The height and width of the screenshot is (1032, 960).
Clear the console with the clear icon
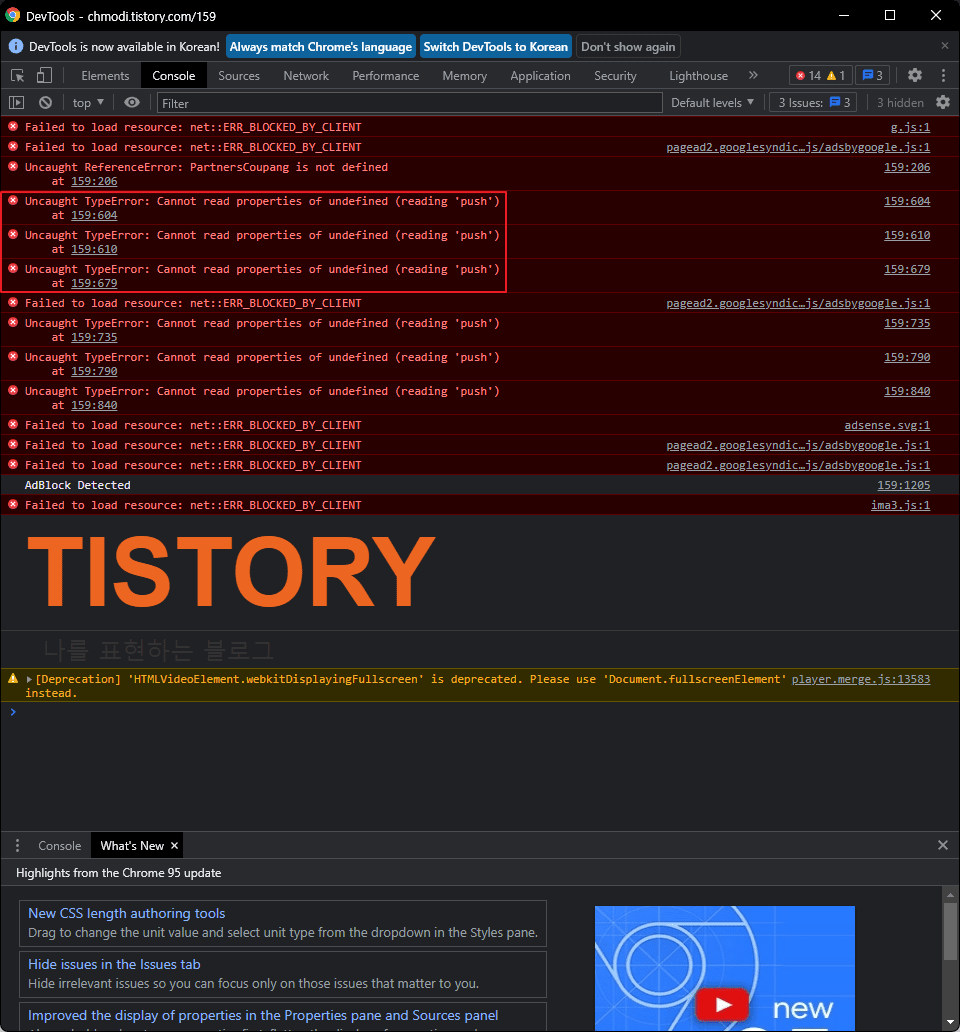45,103
